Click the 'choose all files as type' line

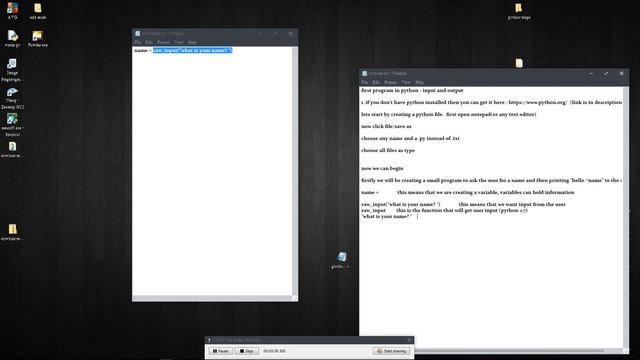click(388, 151)
